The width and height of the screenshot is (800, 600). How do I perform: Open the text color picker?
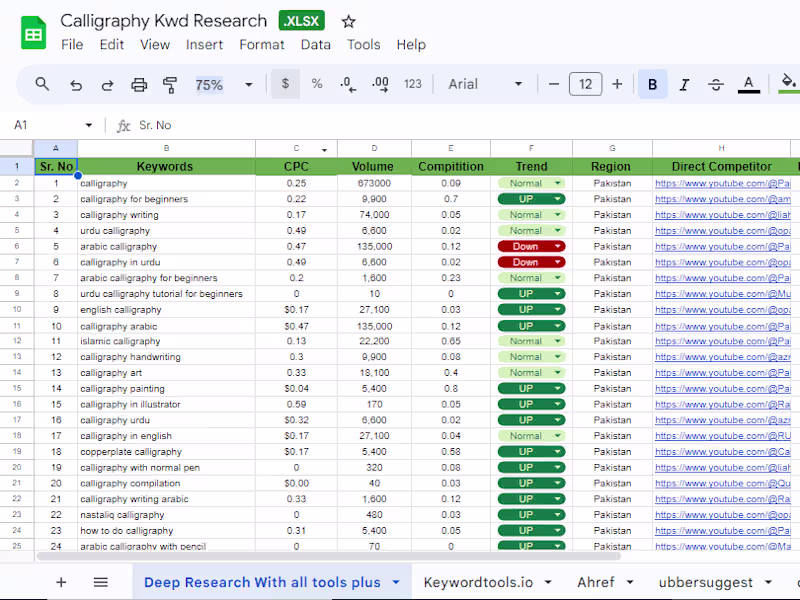click(x=748, y=85)
